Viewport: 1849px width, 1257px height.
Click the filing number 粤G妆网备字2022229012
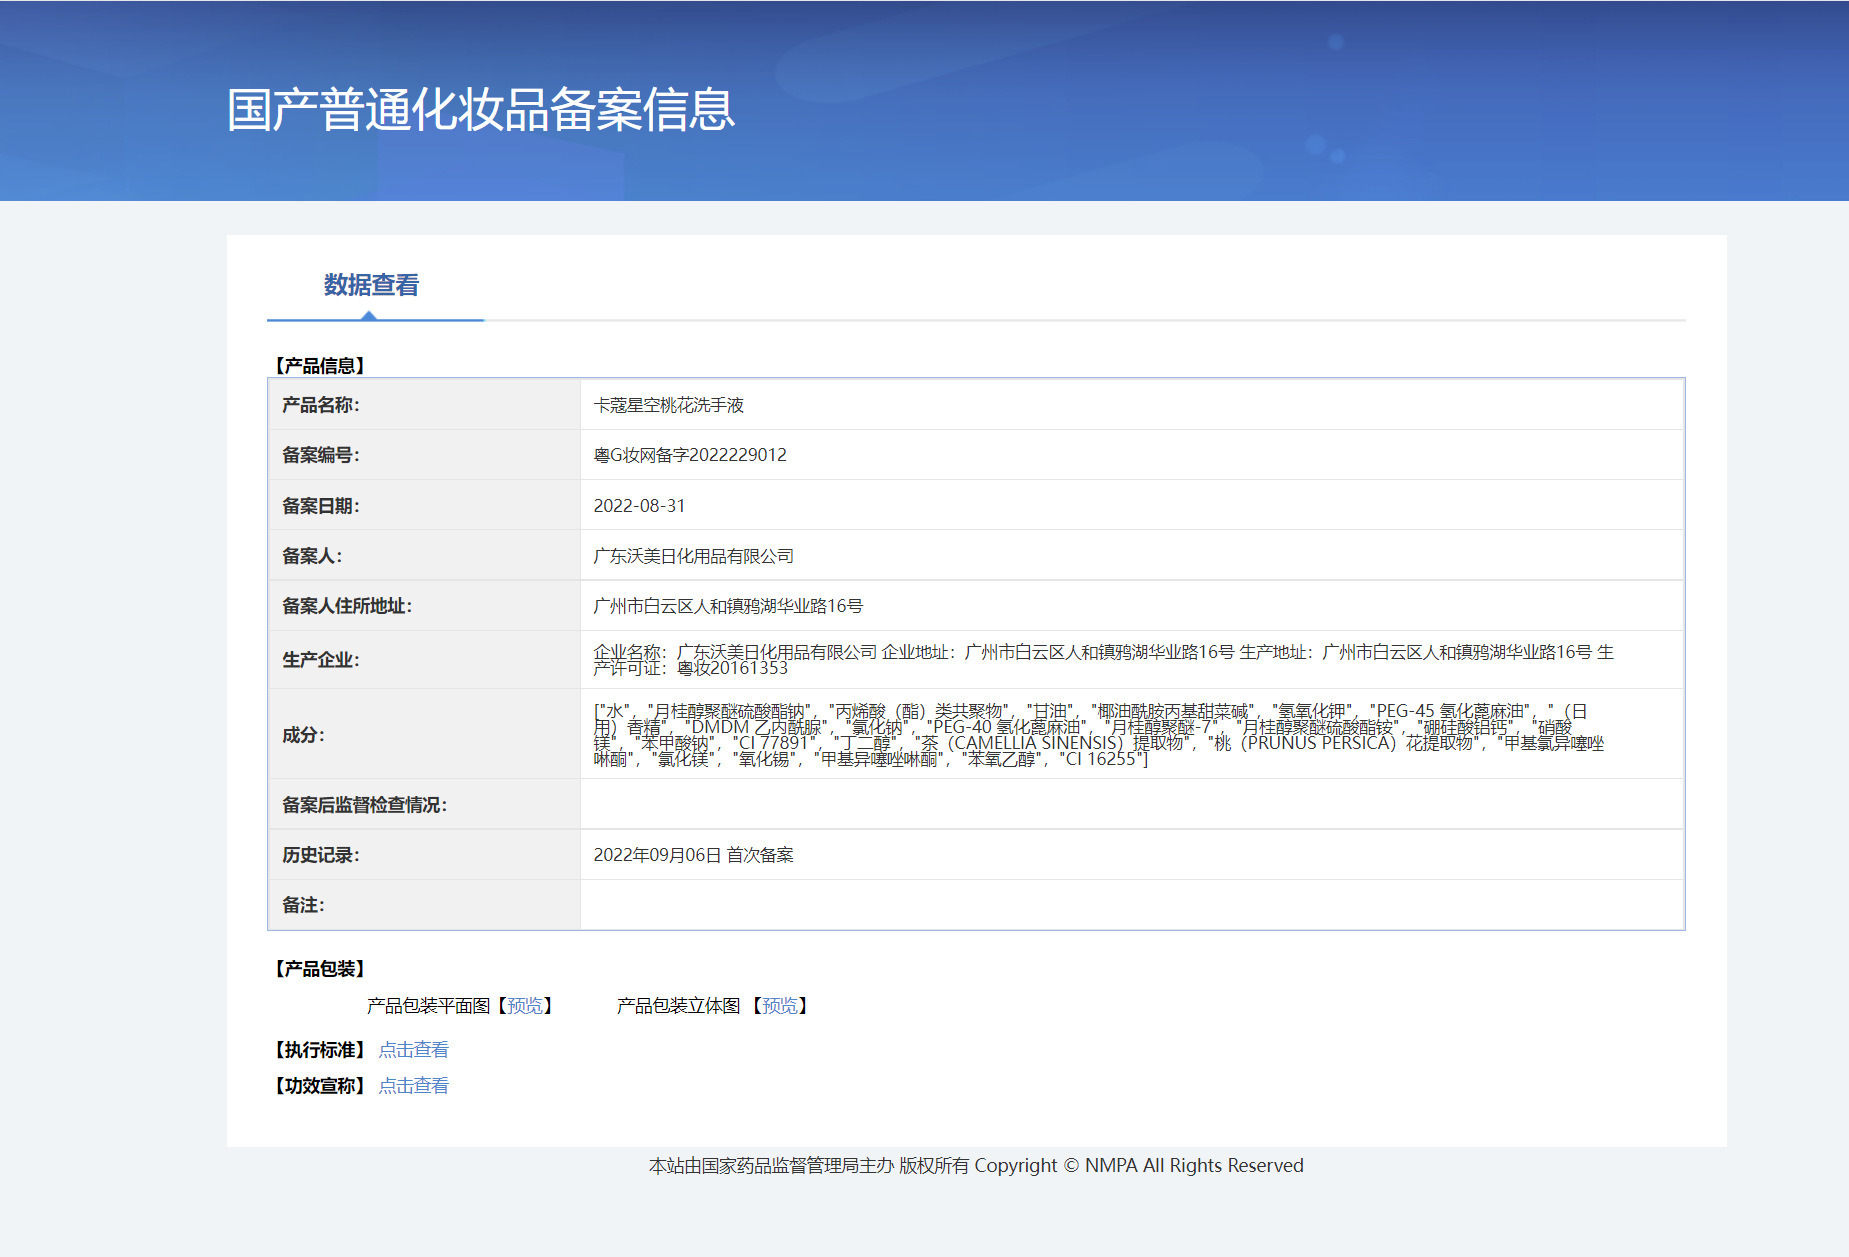[690, 455]
